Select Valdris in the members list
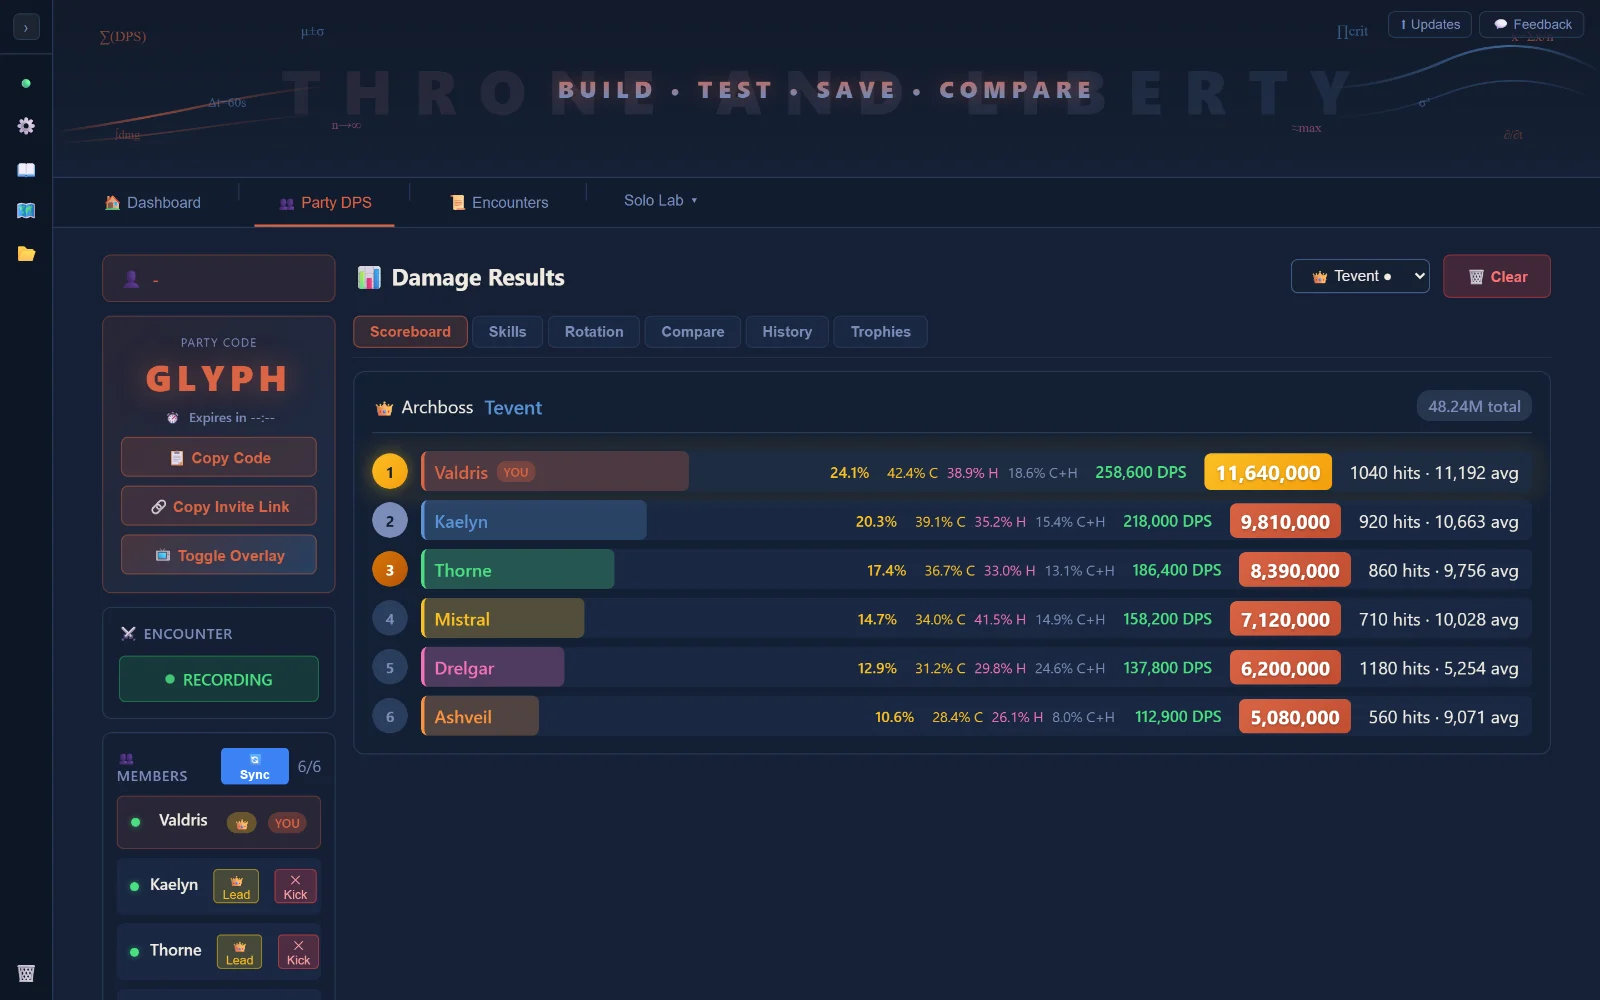The image size is (1600, 1000). [x=218, y=822]
